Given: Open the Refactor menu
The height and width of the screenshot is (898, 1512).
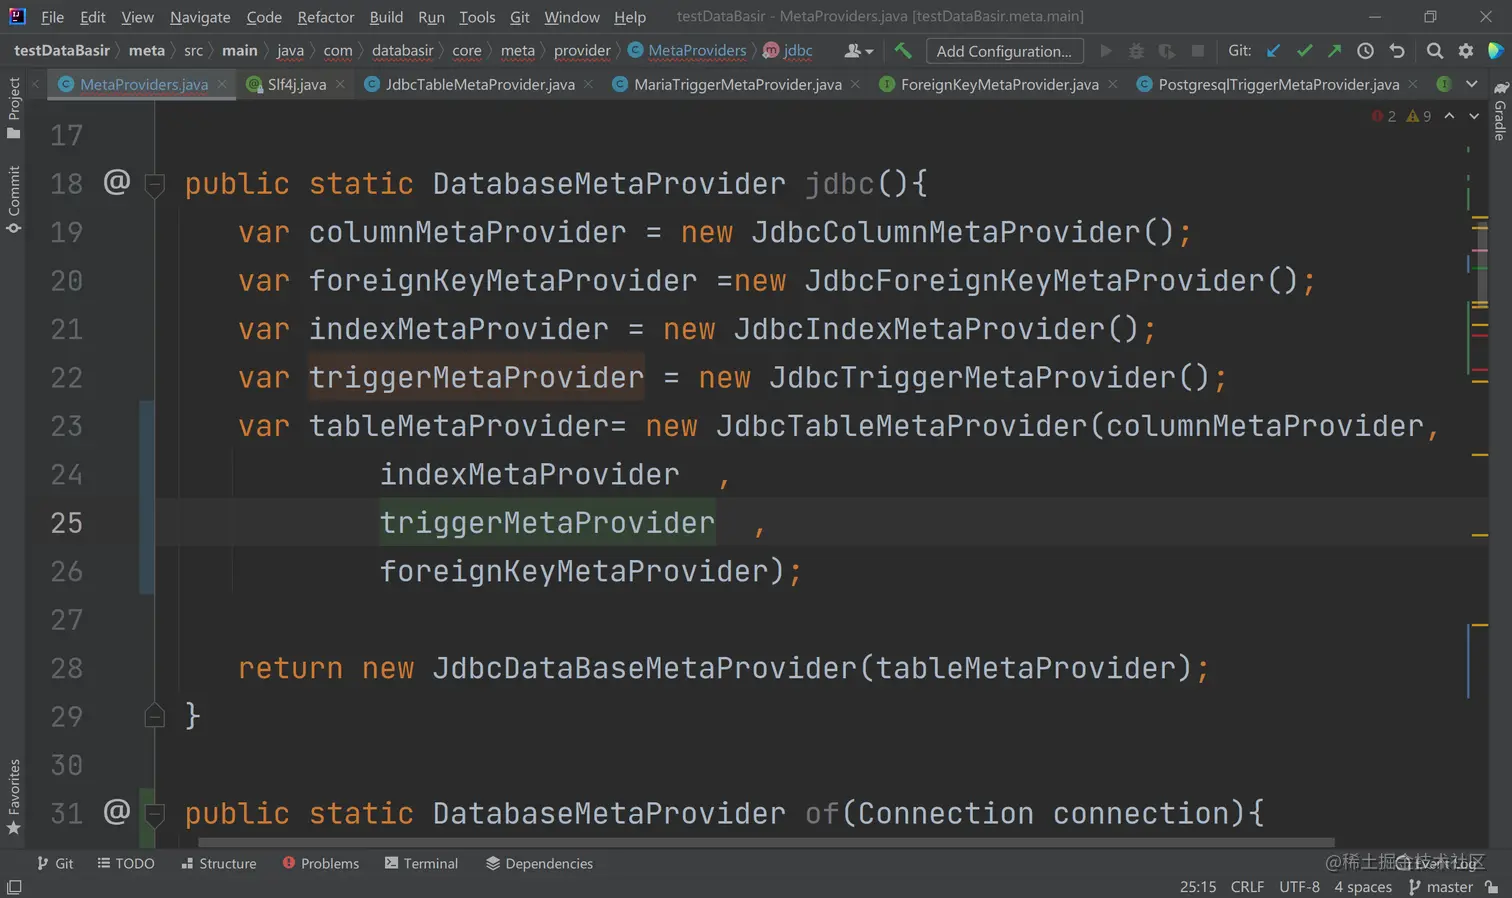Looking at the screenshot, I should 326,17.
